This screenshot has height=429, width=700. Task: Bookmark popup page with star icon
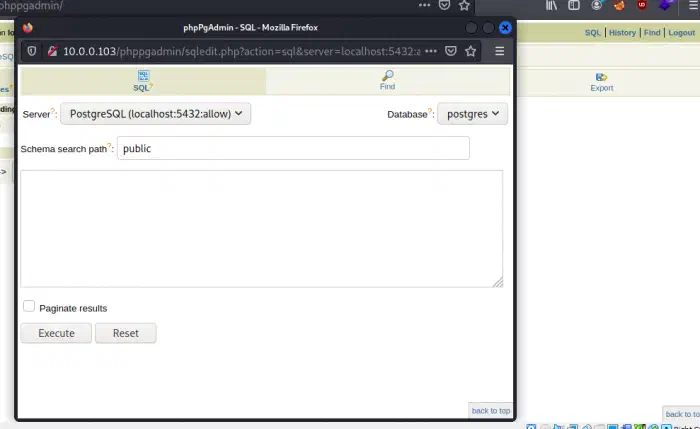point(471,51)
